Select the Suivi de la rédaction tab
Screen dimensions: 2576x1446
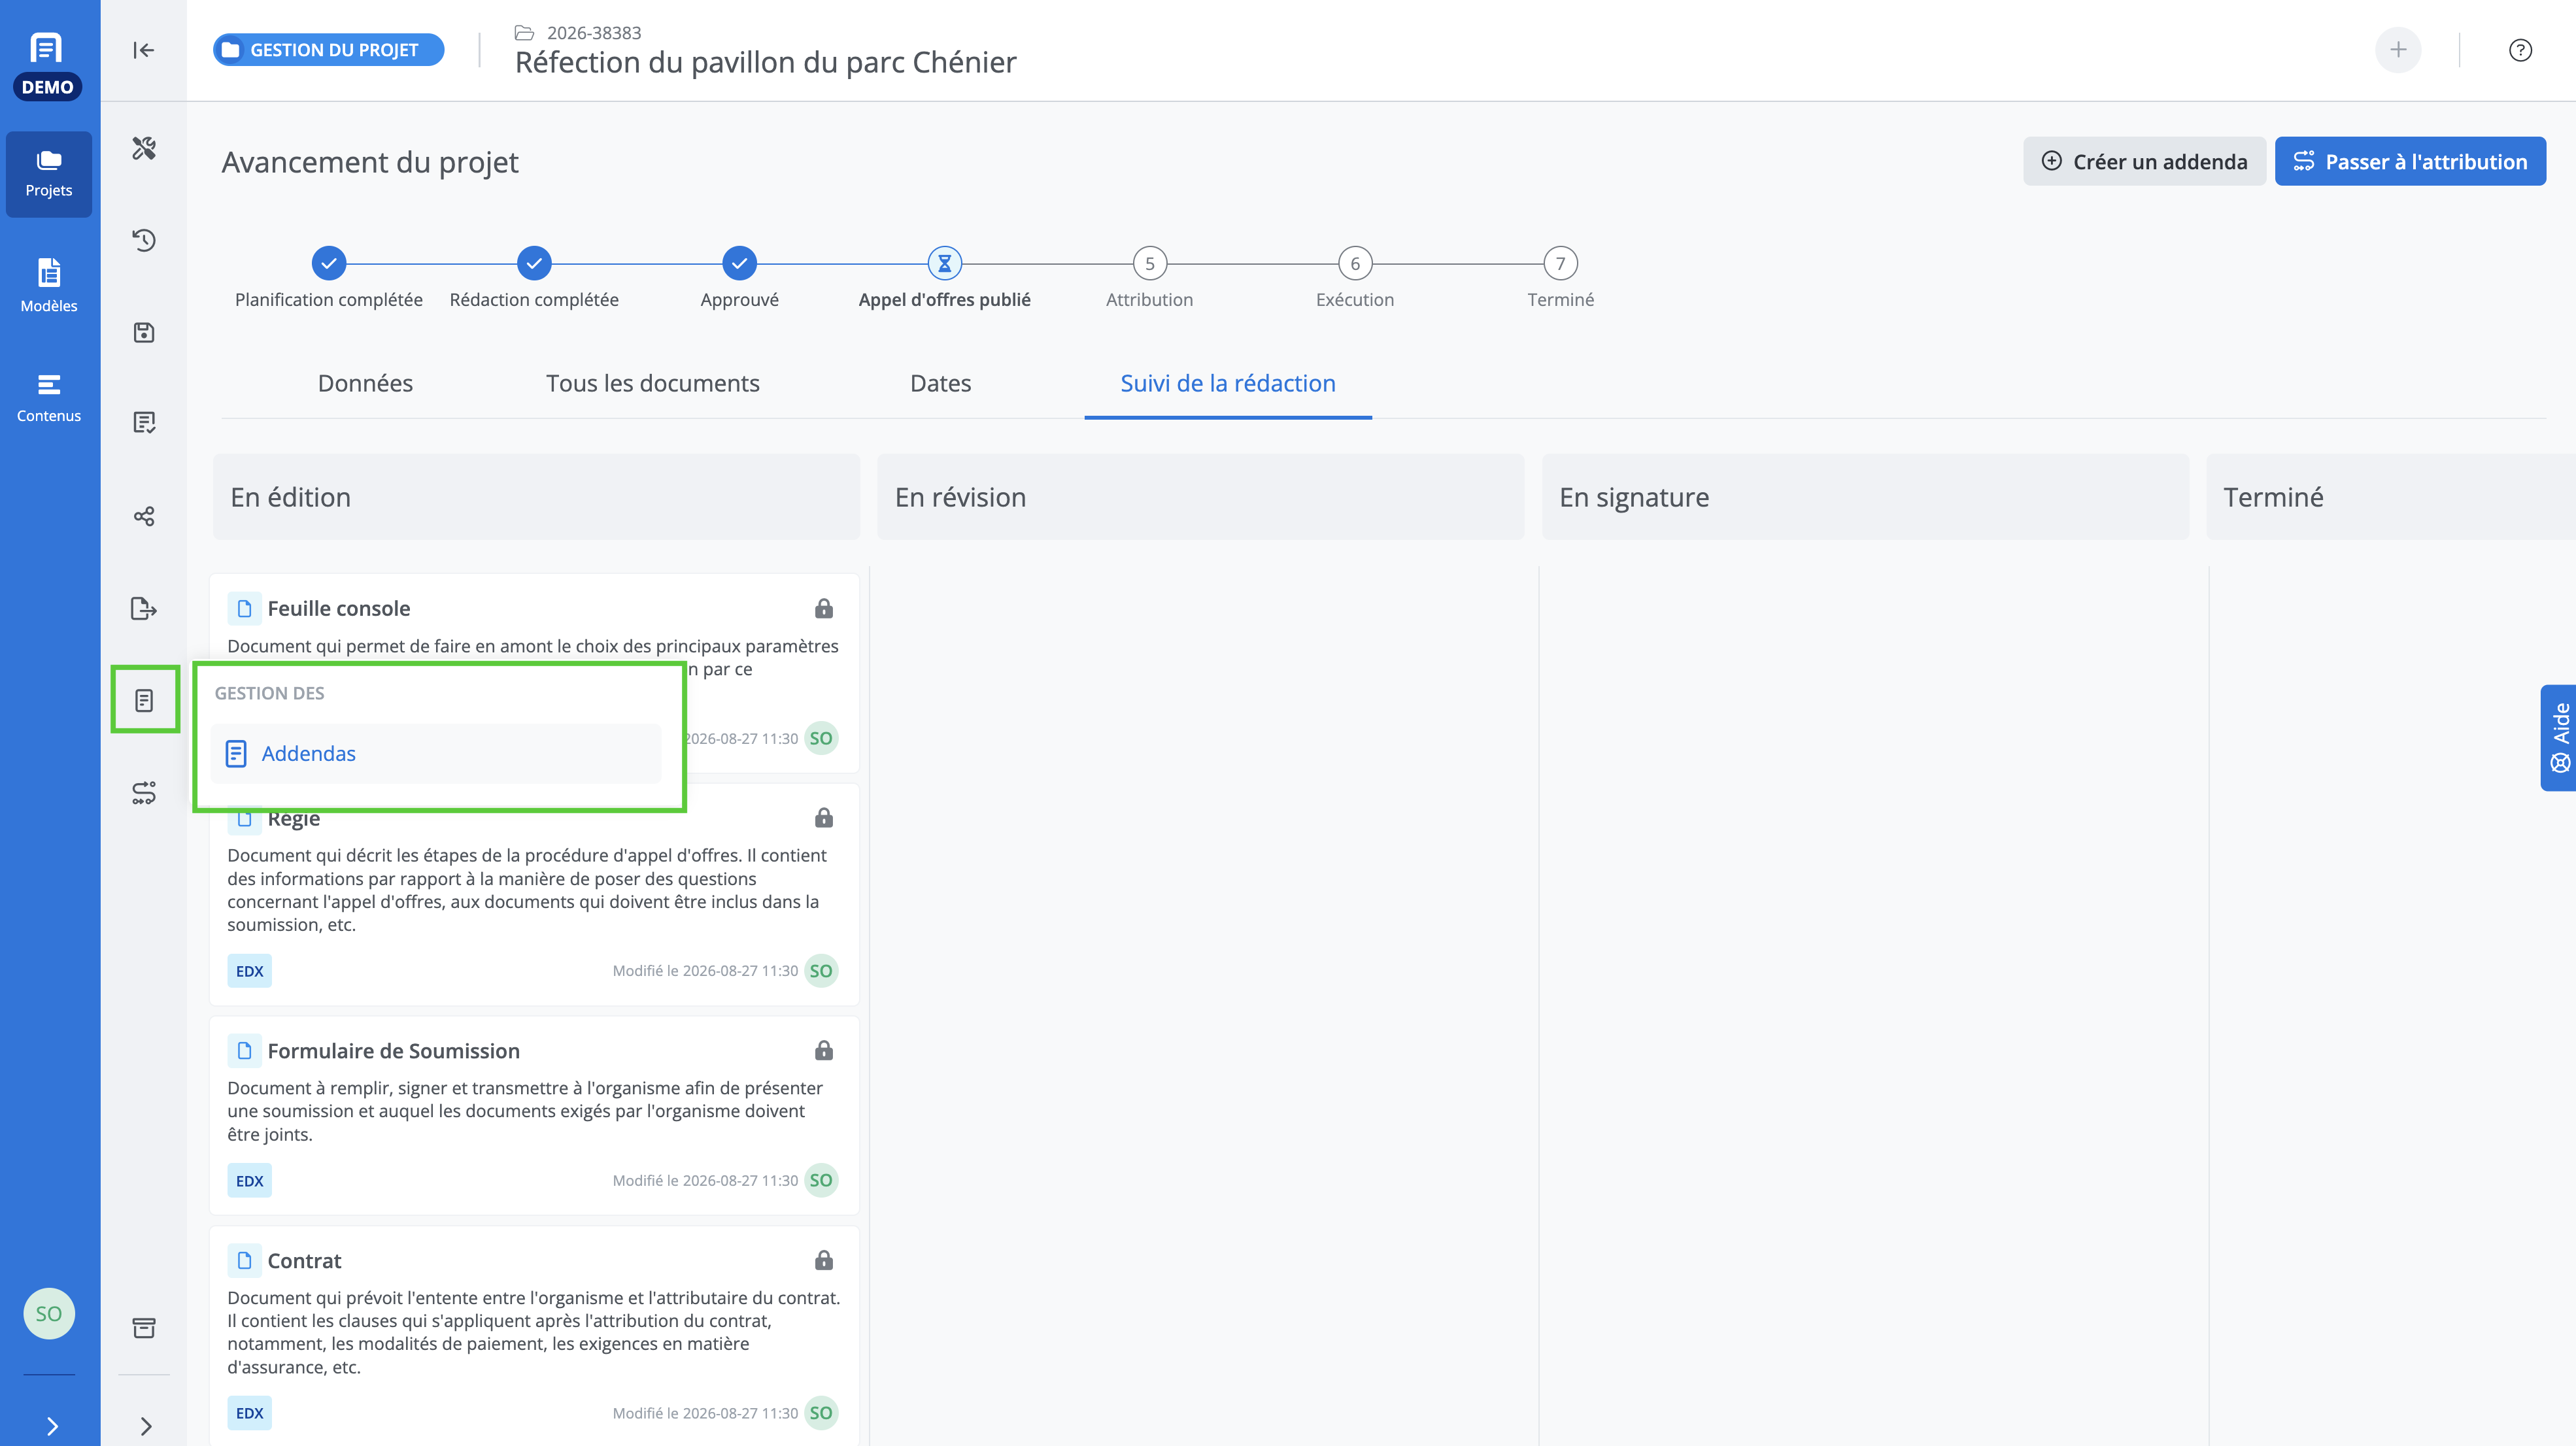(x=1227, y=383)
